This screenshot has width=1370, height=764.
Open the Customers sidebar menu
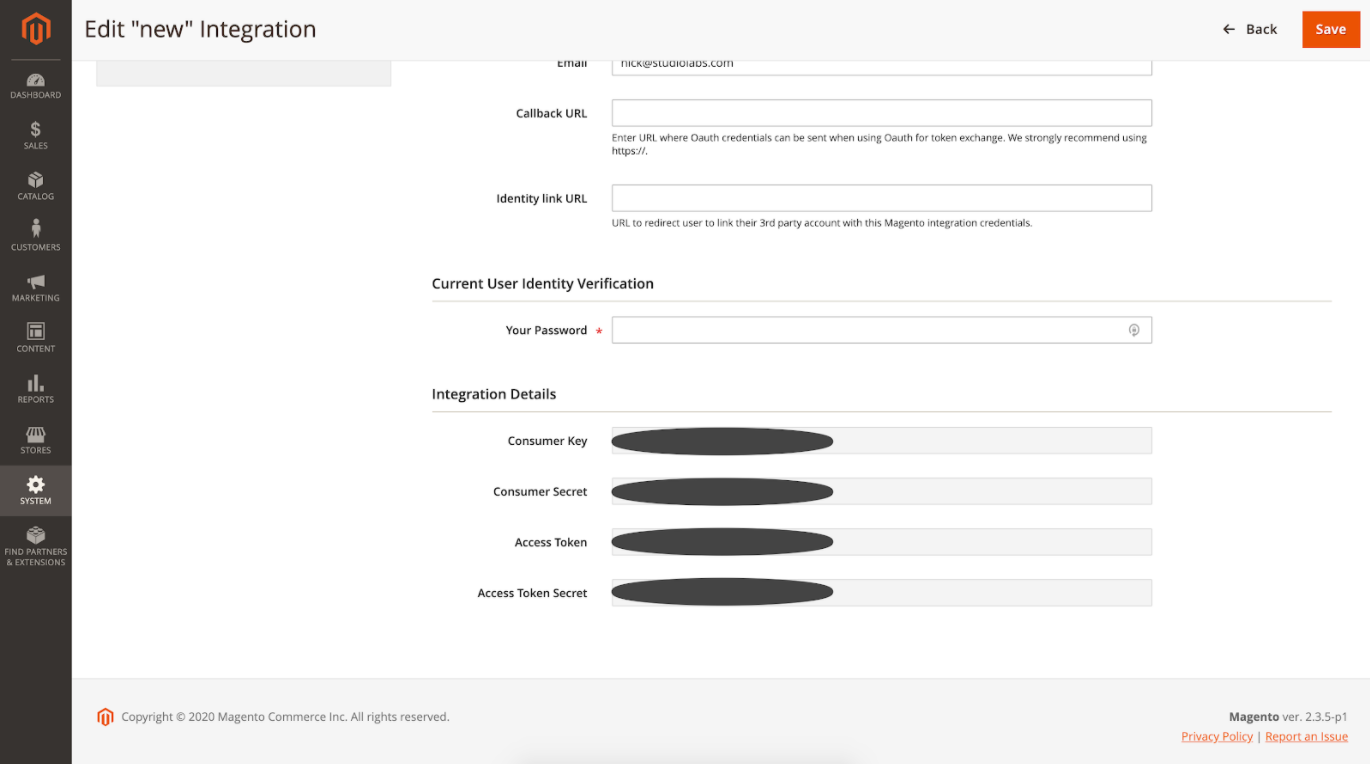click(x=36, y=237)
